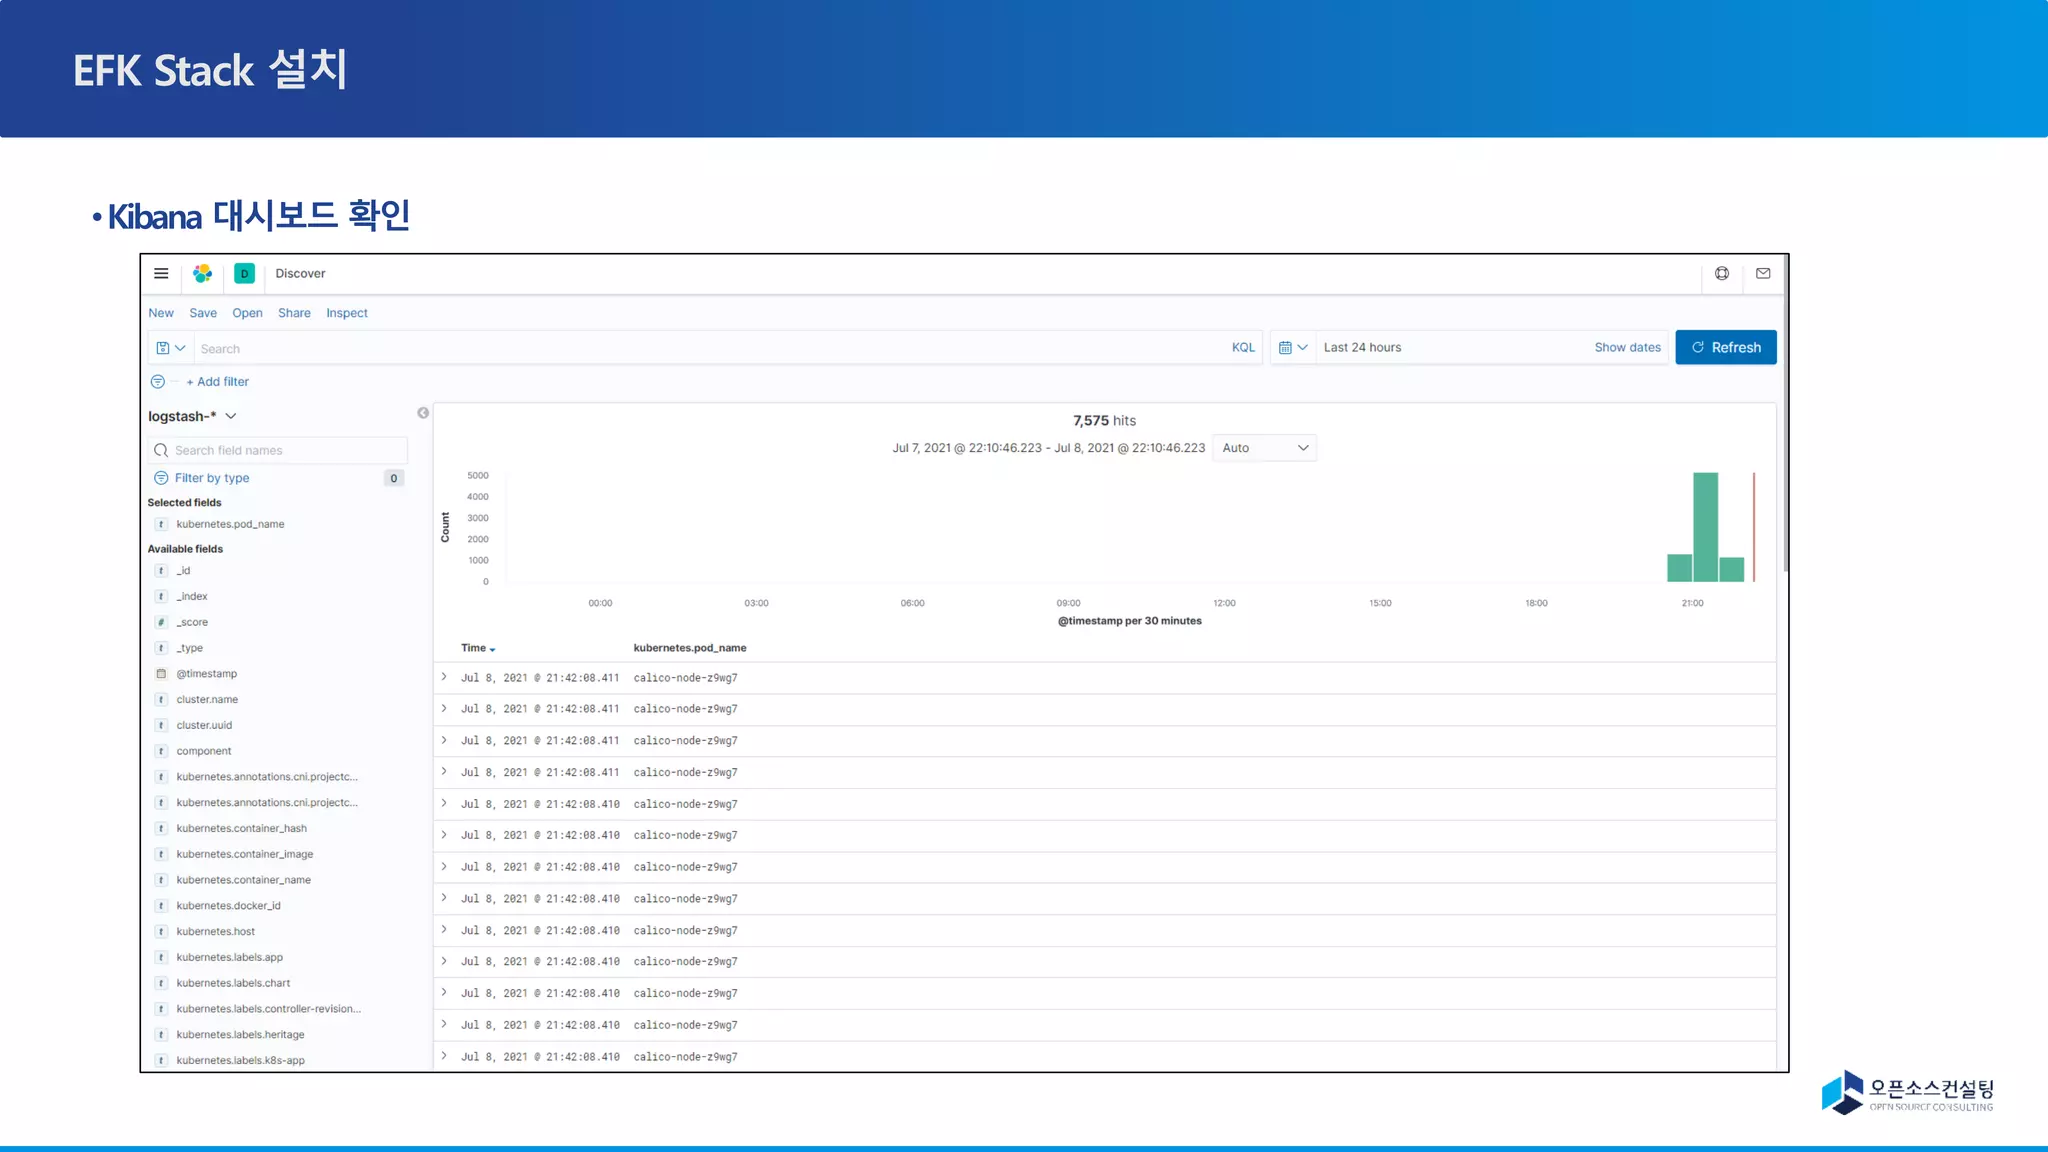Click the Elastic logo icon

(203, 273)
